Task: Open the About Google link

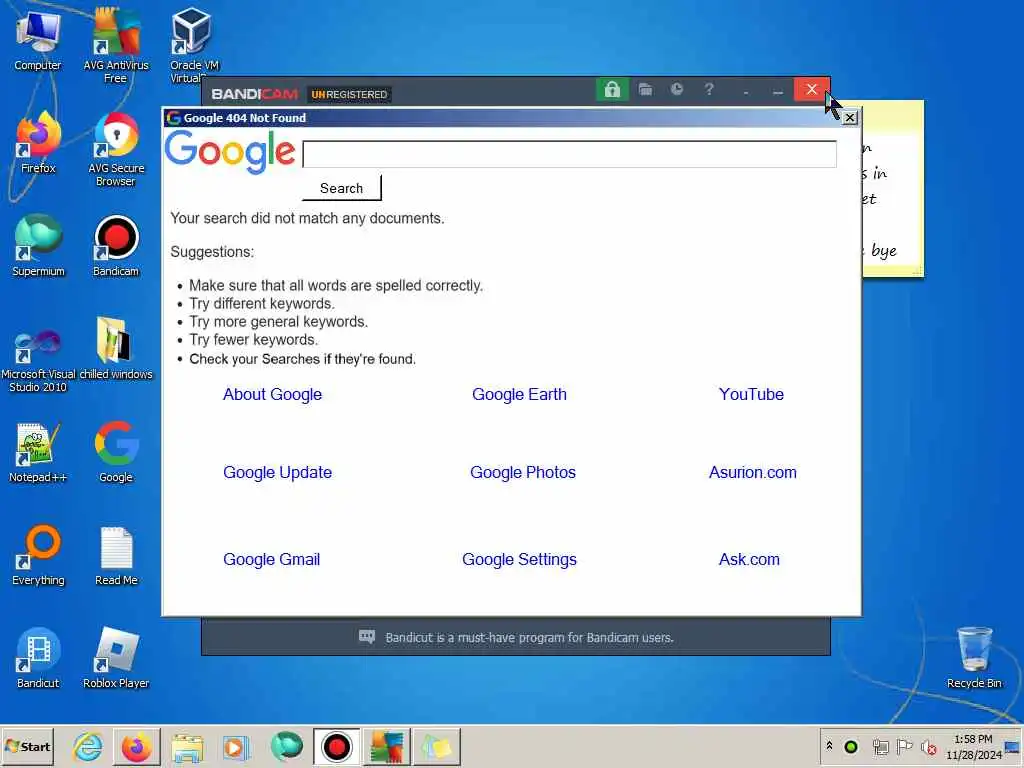Action: point(272,394)
